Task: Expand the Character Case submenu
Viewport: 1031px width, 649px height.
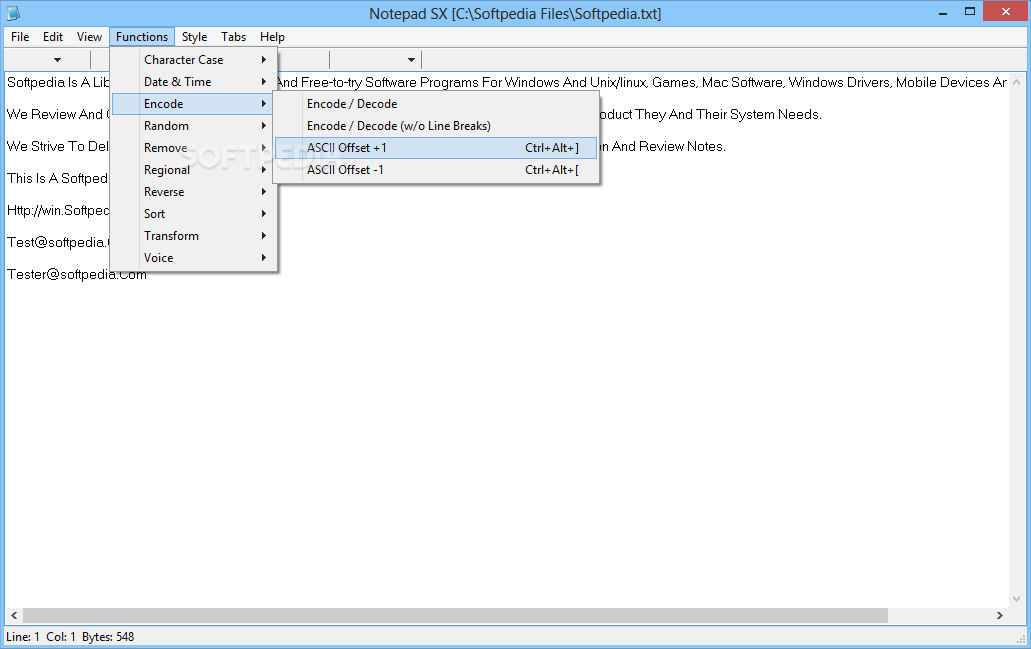Action: pos(194,60)
